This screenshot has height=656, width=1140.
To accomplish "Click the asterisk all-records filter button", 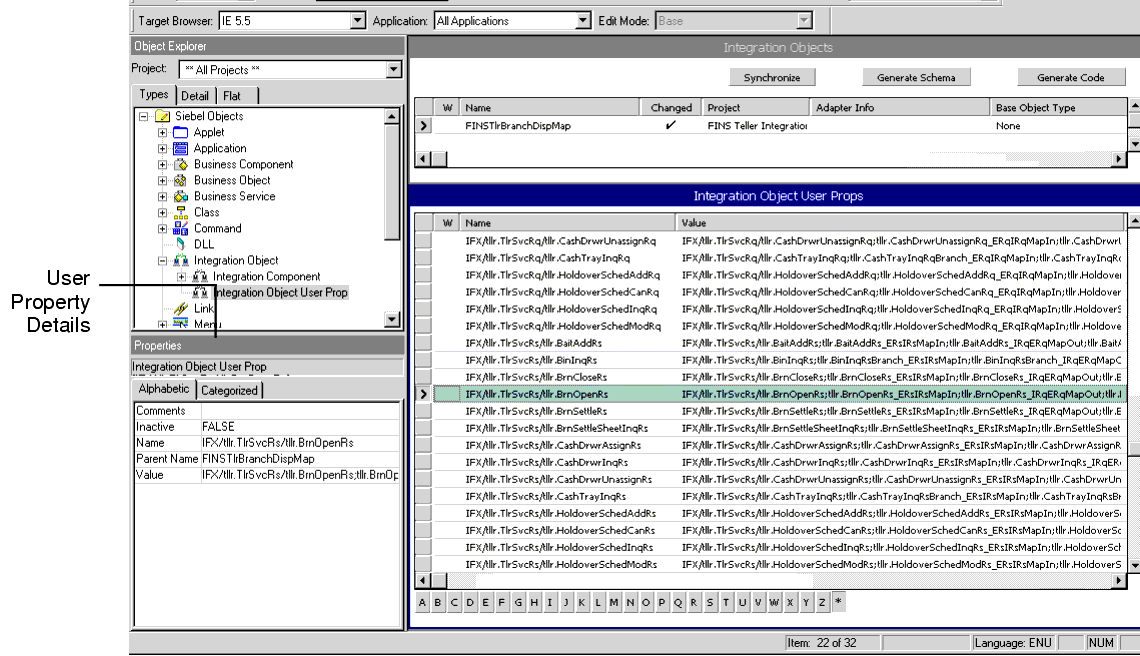I will point(838,602).
